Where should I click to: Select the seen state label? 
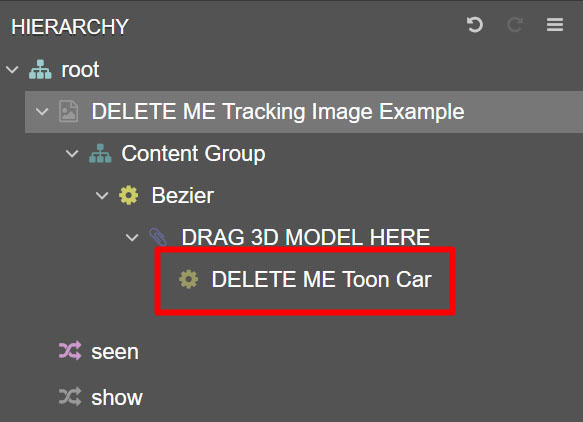click(x=115, y=352)
